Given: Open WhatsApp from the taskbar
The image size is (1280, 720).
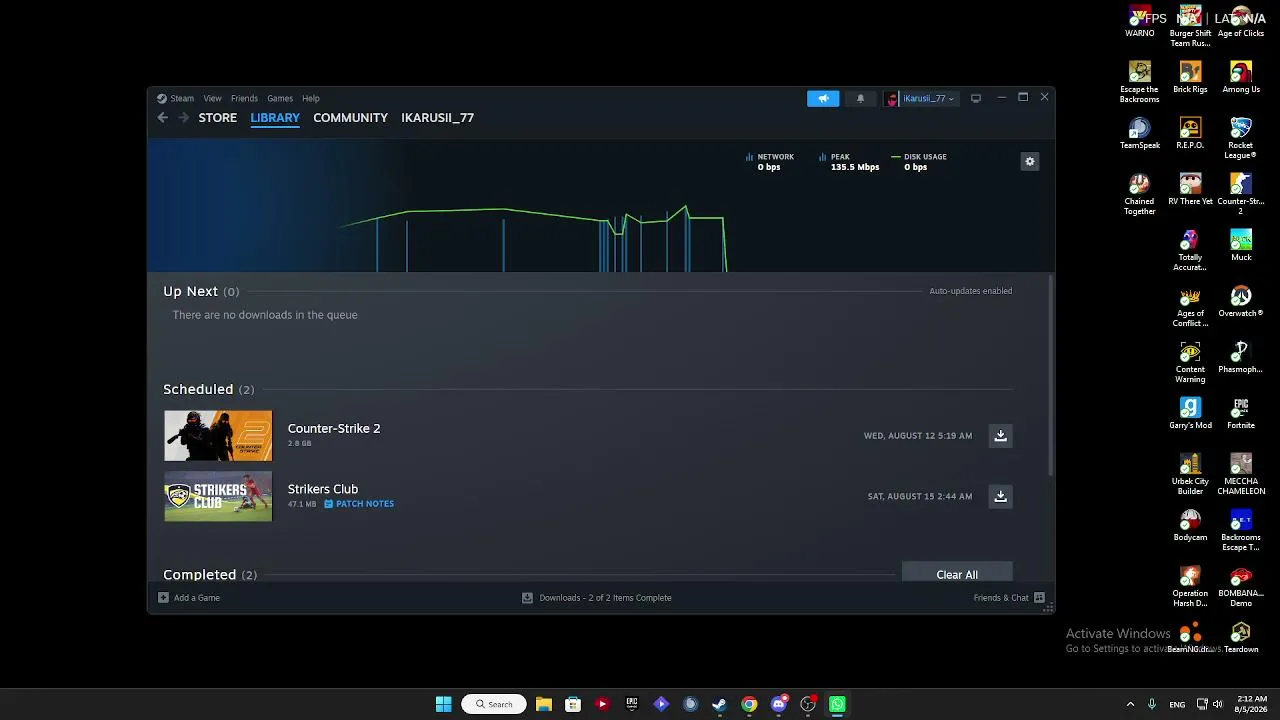Looking at the screenshot, I should [x=838, y=704].
